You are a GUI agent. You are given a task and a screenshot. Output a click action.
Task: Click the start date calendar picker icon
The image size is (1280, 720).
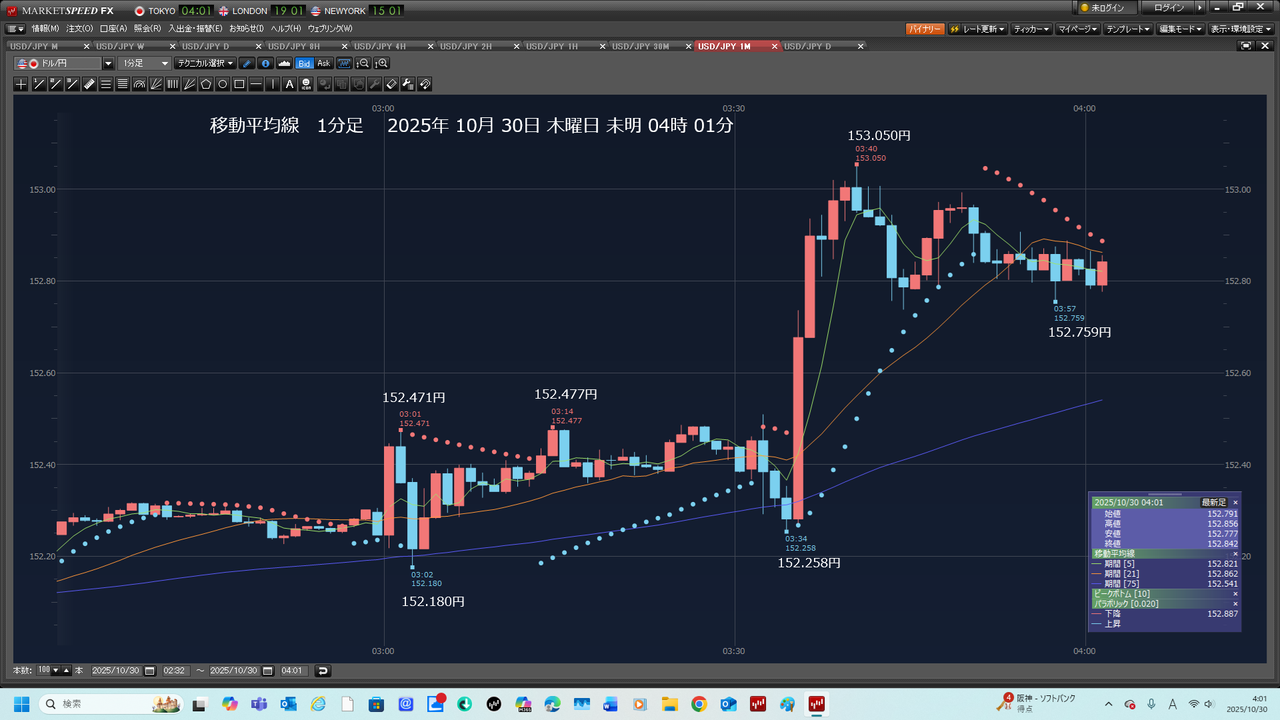(x=148, y=671)
